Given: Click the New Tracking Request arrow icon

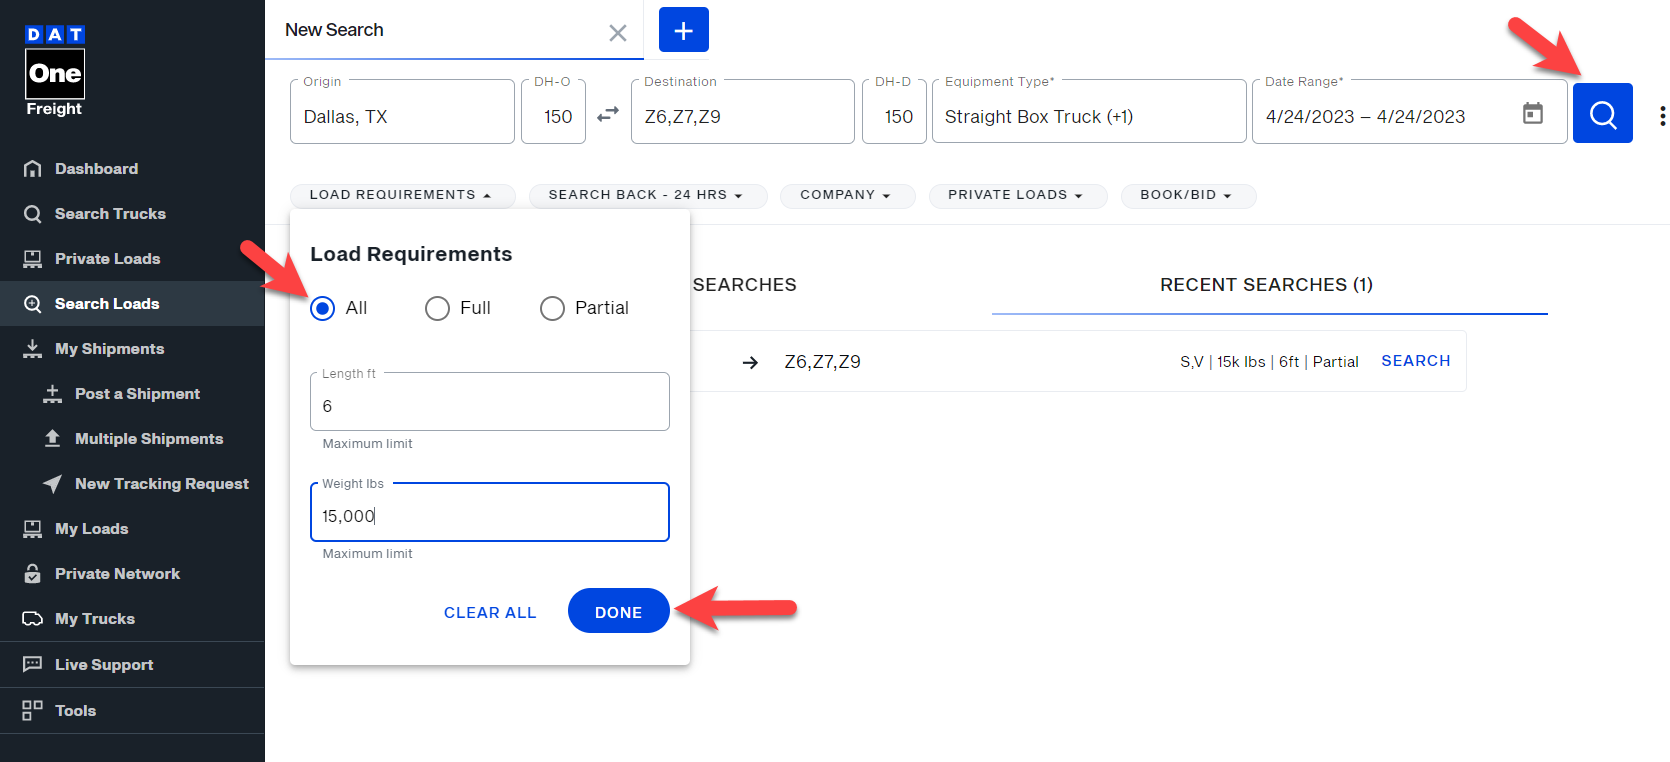Looking at the screenshot, I should [x=53, y=484].
